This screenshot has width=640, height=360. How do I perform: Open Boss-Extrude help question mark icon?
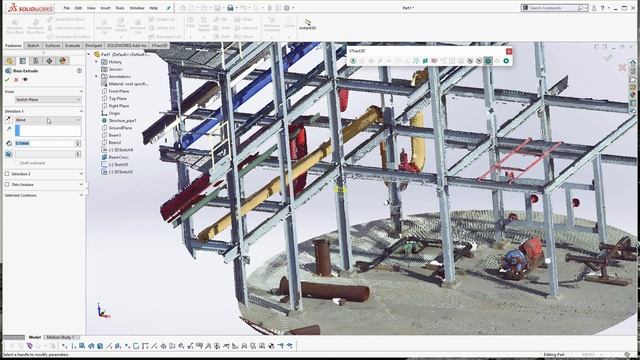pyautogui.click(x=79, y=71)
